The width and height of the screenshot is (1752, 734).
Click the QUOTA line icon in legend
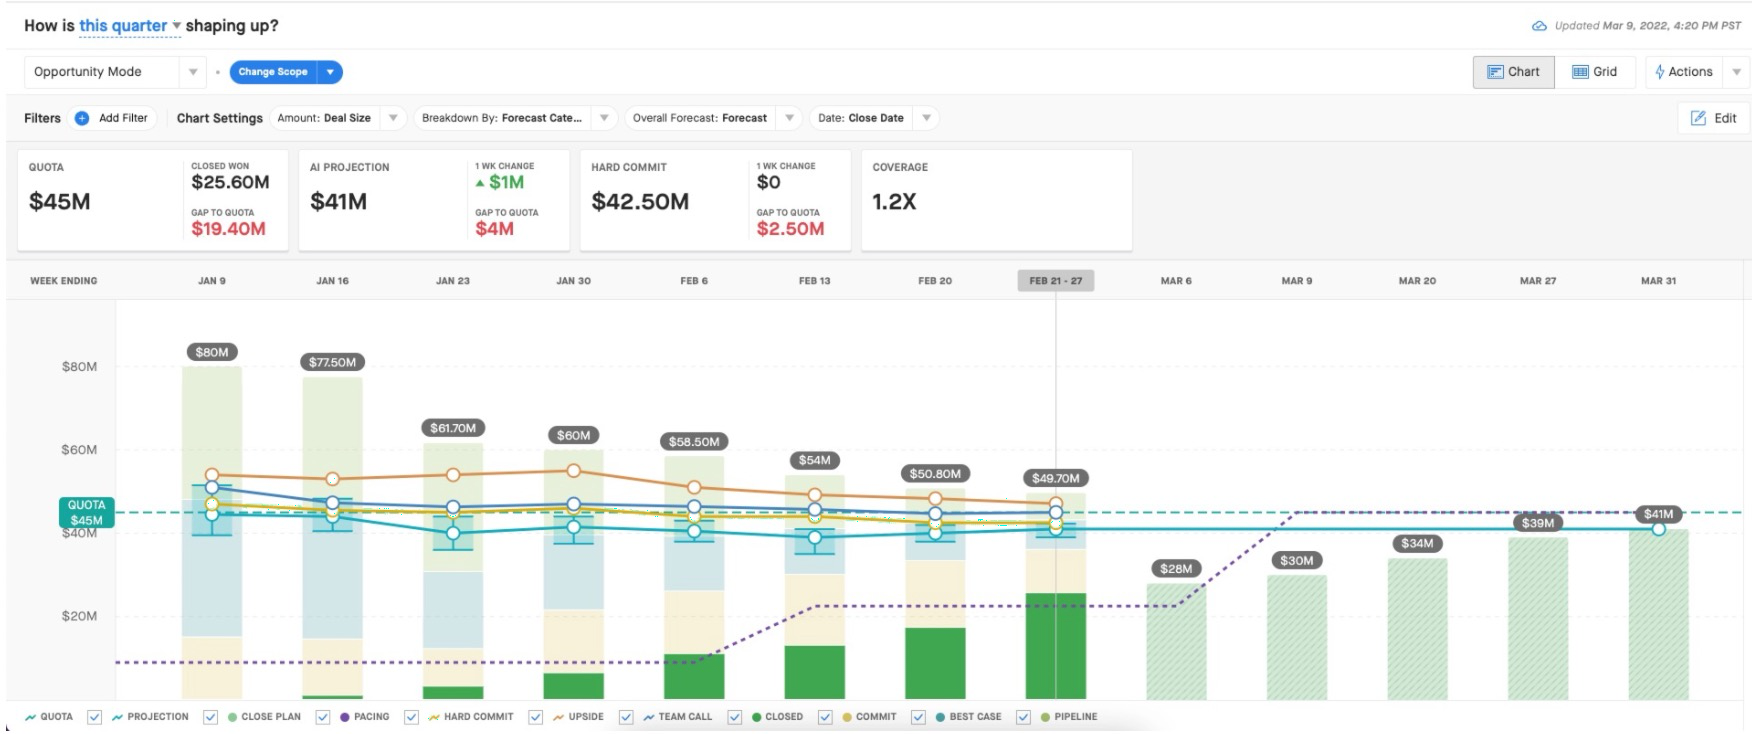31,717
